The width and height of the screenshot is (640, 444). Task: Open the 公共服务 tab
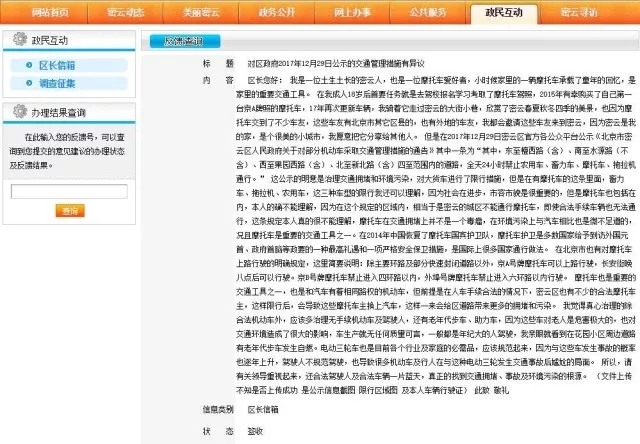[x=428, y=13]
